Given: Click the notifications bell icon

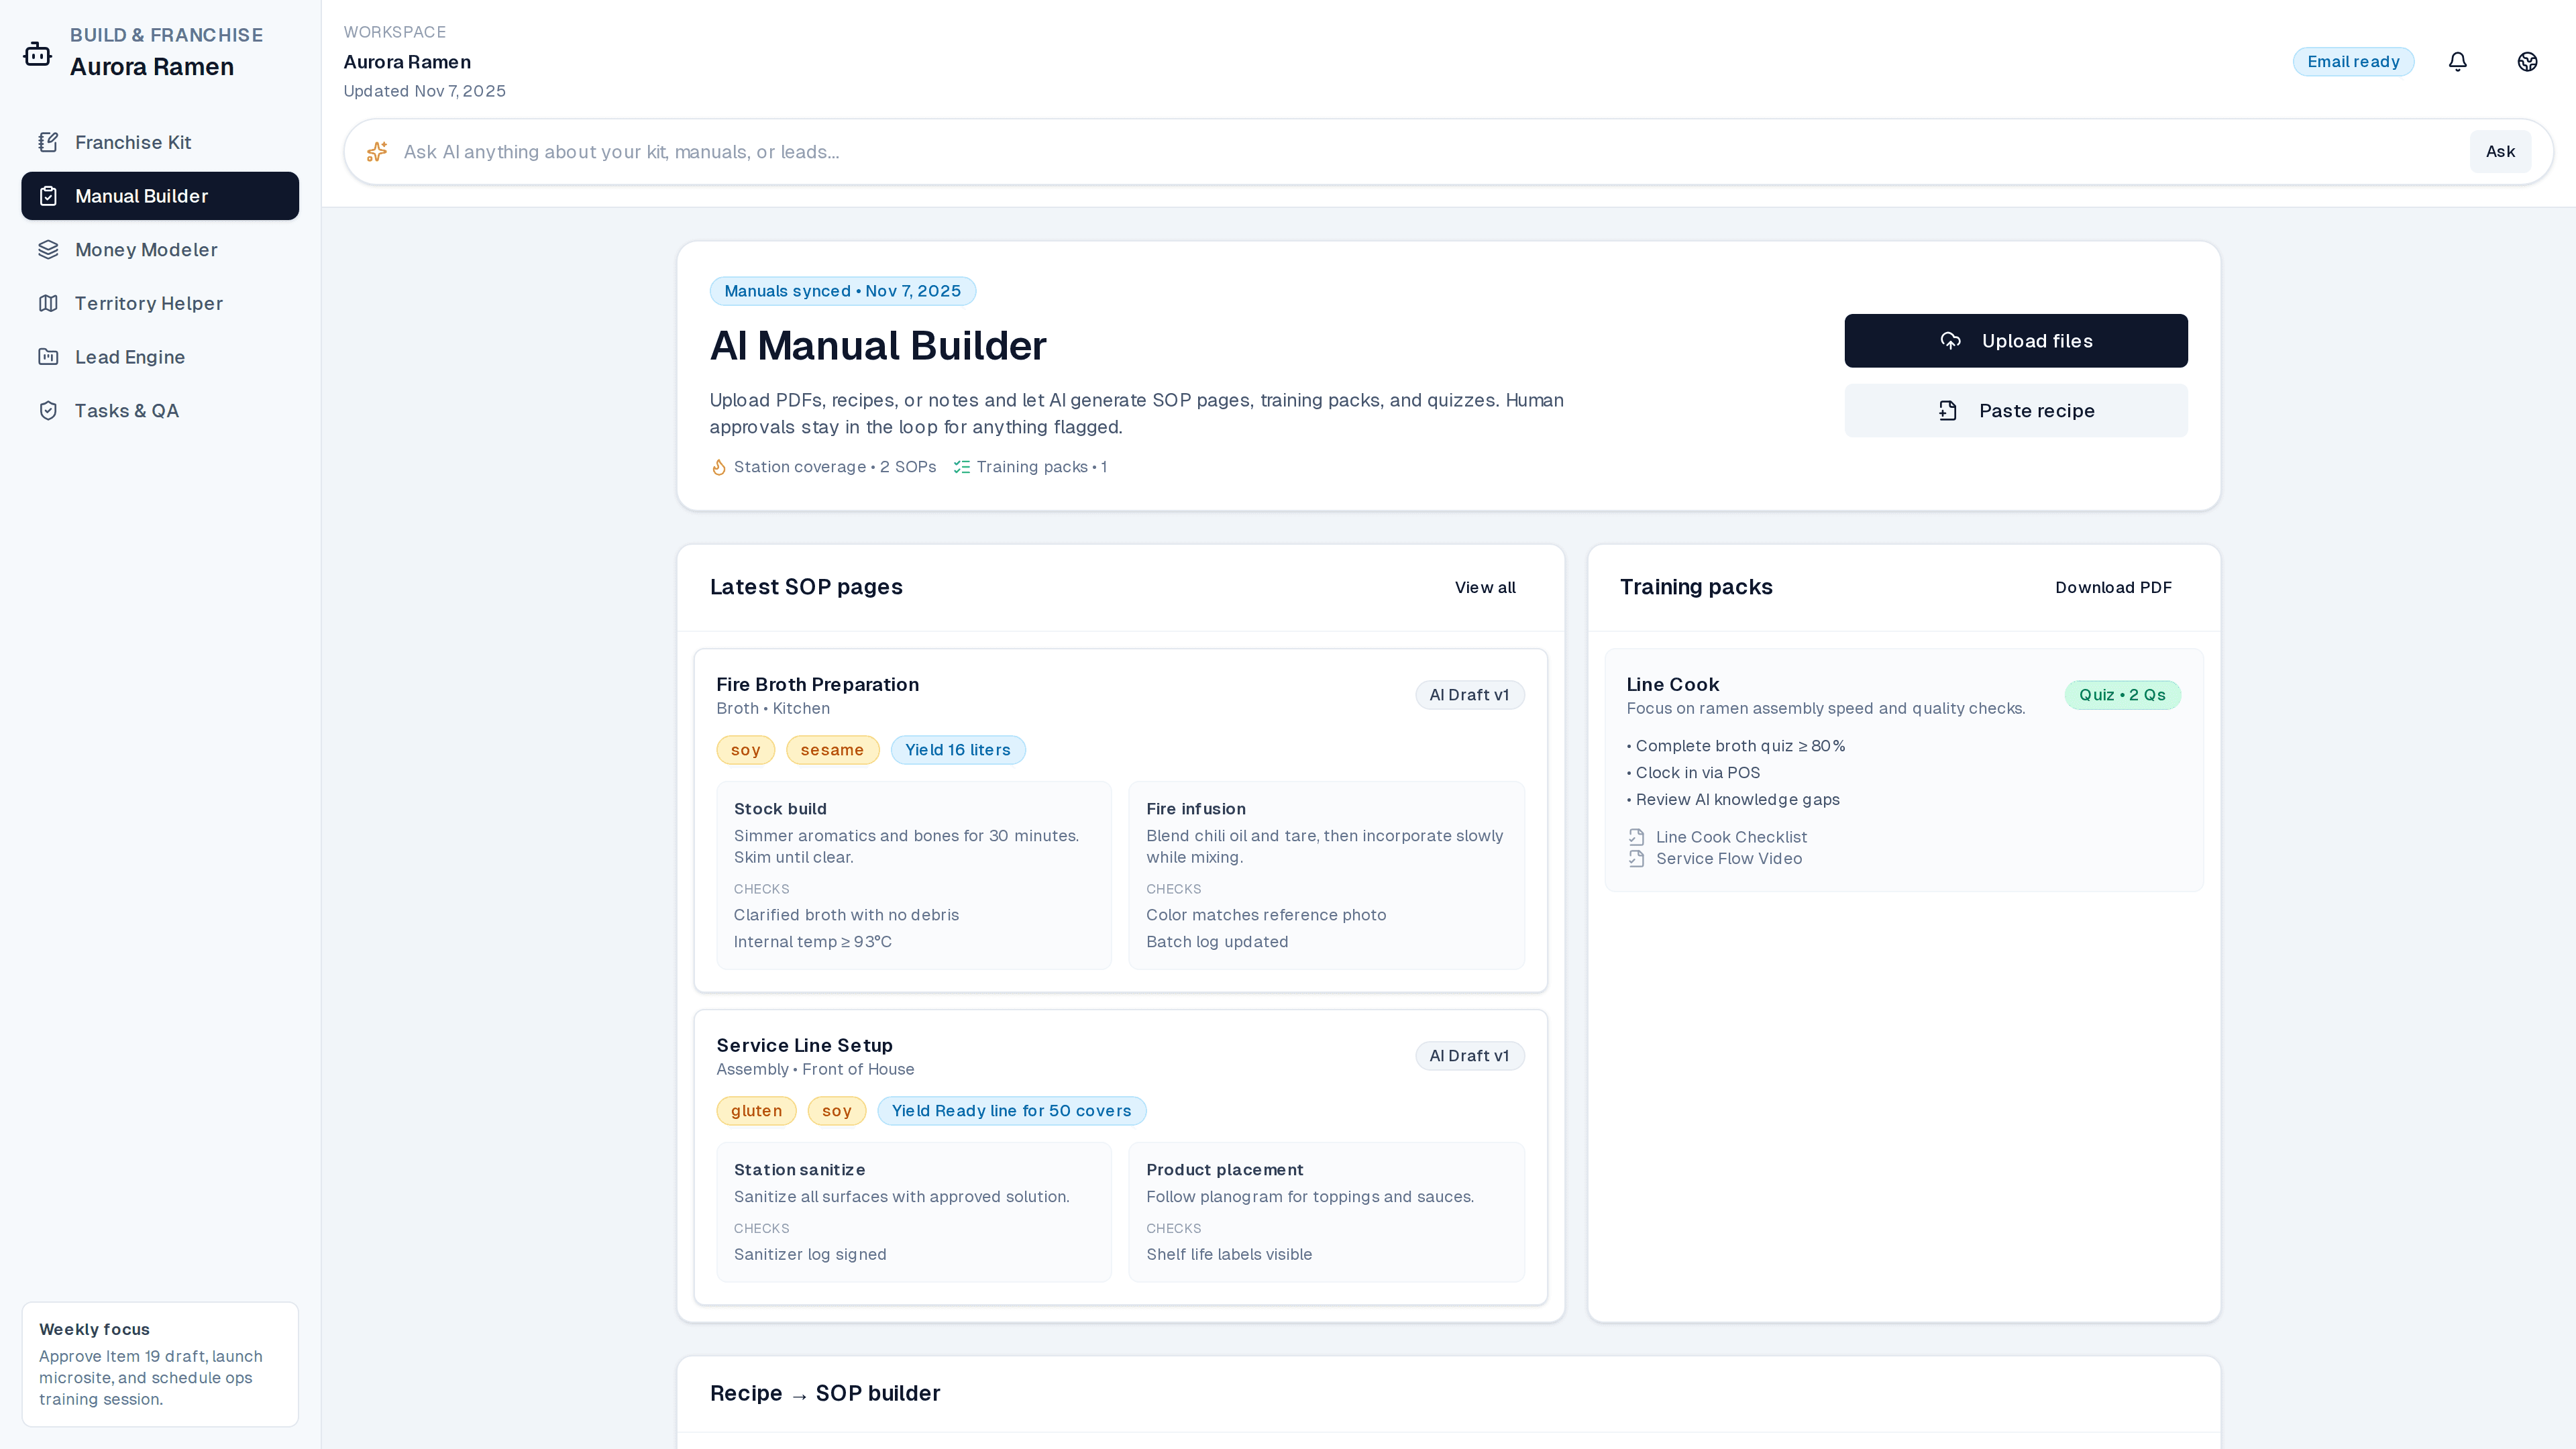Looking at the screenshot, I should [2457, 62].
